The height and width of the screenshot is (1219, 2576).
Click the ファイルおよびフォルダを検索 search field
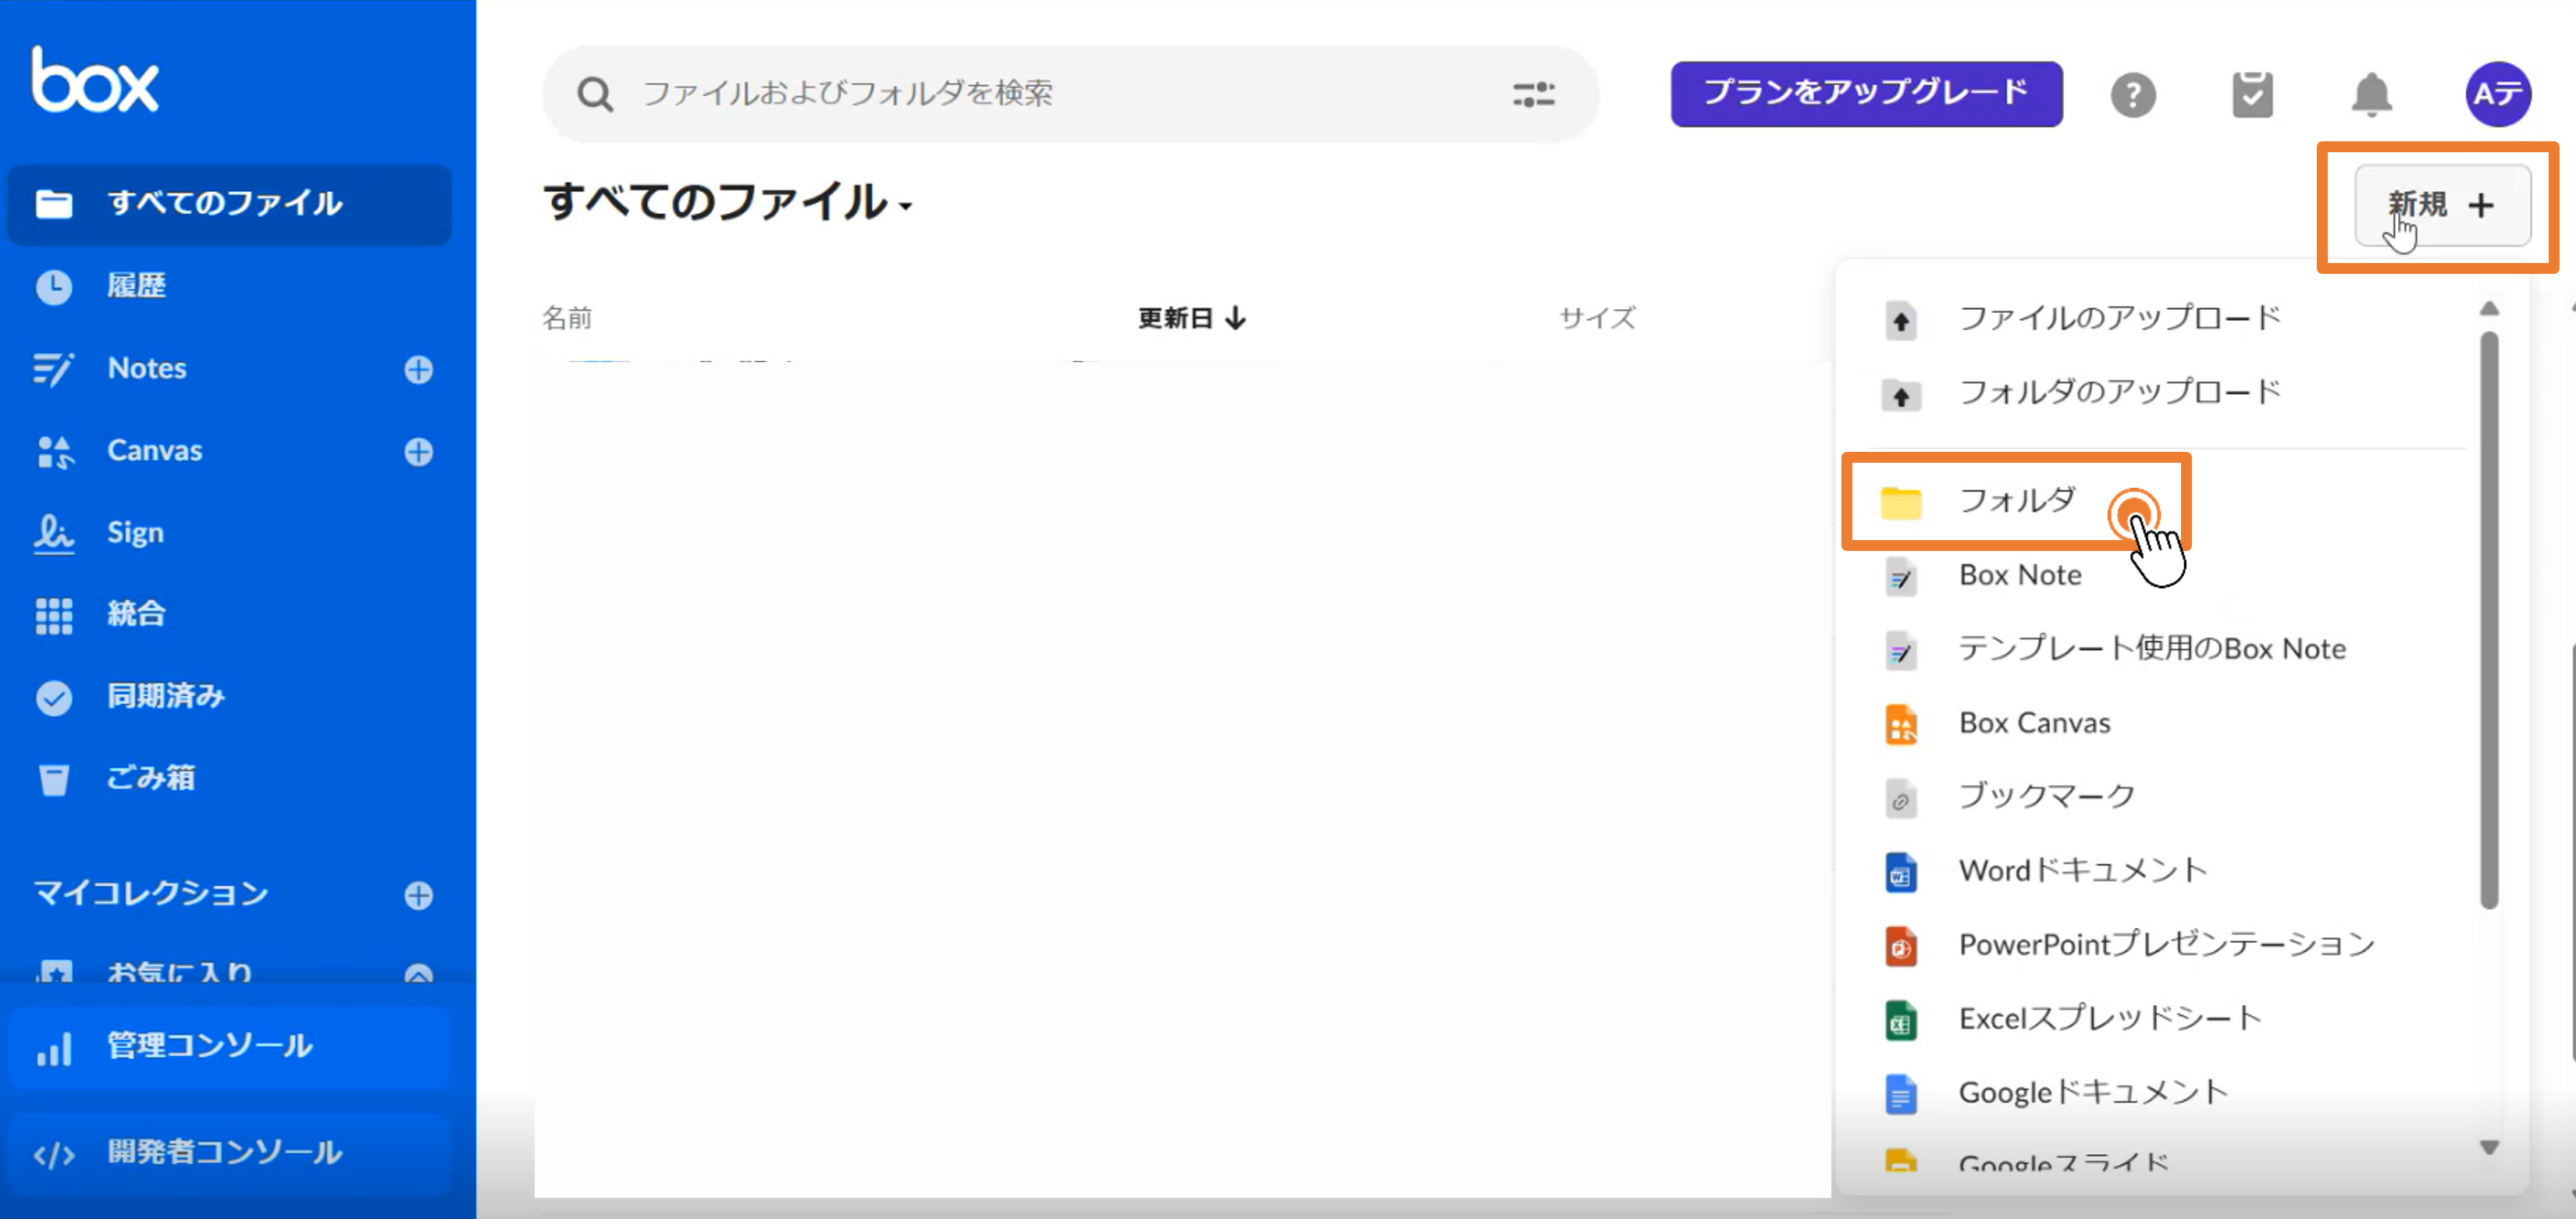pyautogui.click(x=1069, y=94)
